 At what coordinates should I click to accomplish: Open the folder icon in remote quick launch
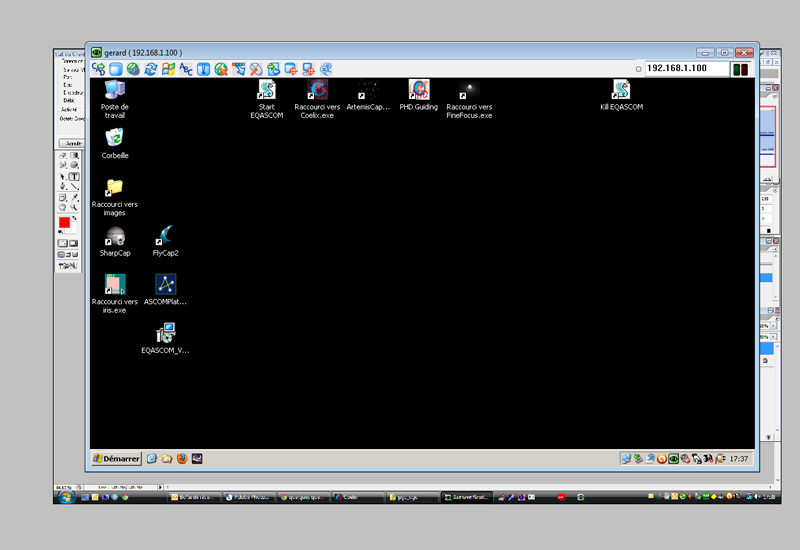(x=167, y=459)
